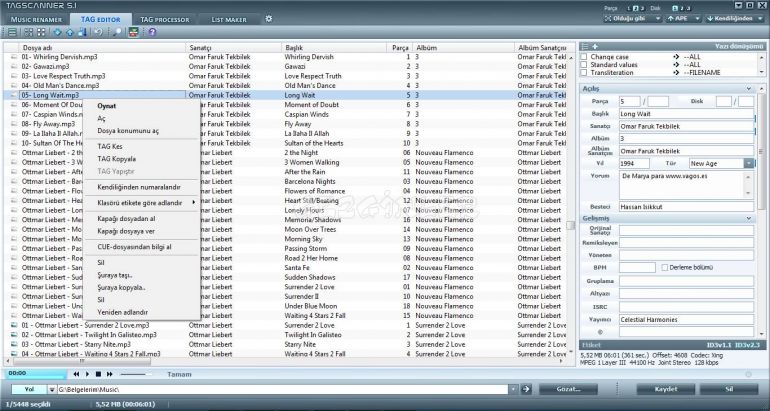Open the Kendiliğinden dropdown
Image resolution: width=770 pixels, height=411 pixels.
[736, 19]
